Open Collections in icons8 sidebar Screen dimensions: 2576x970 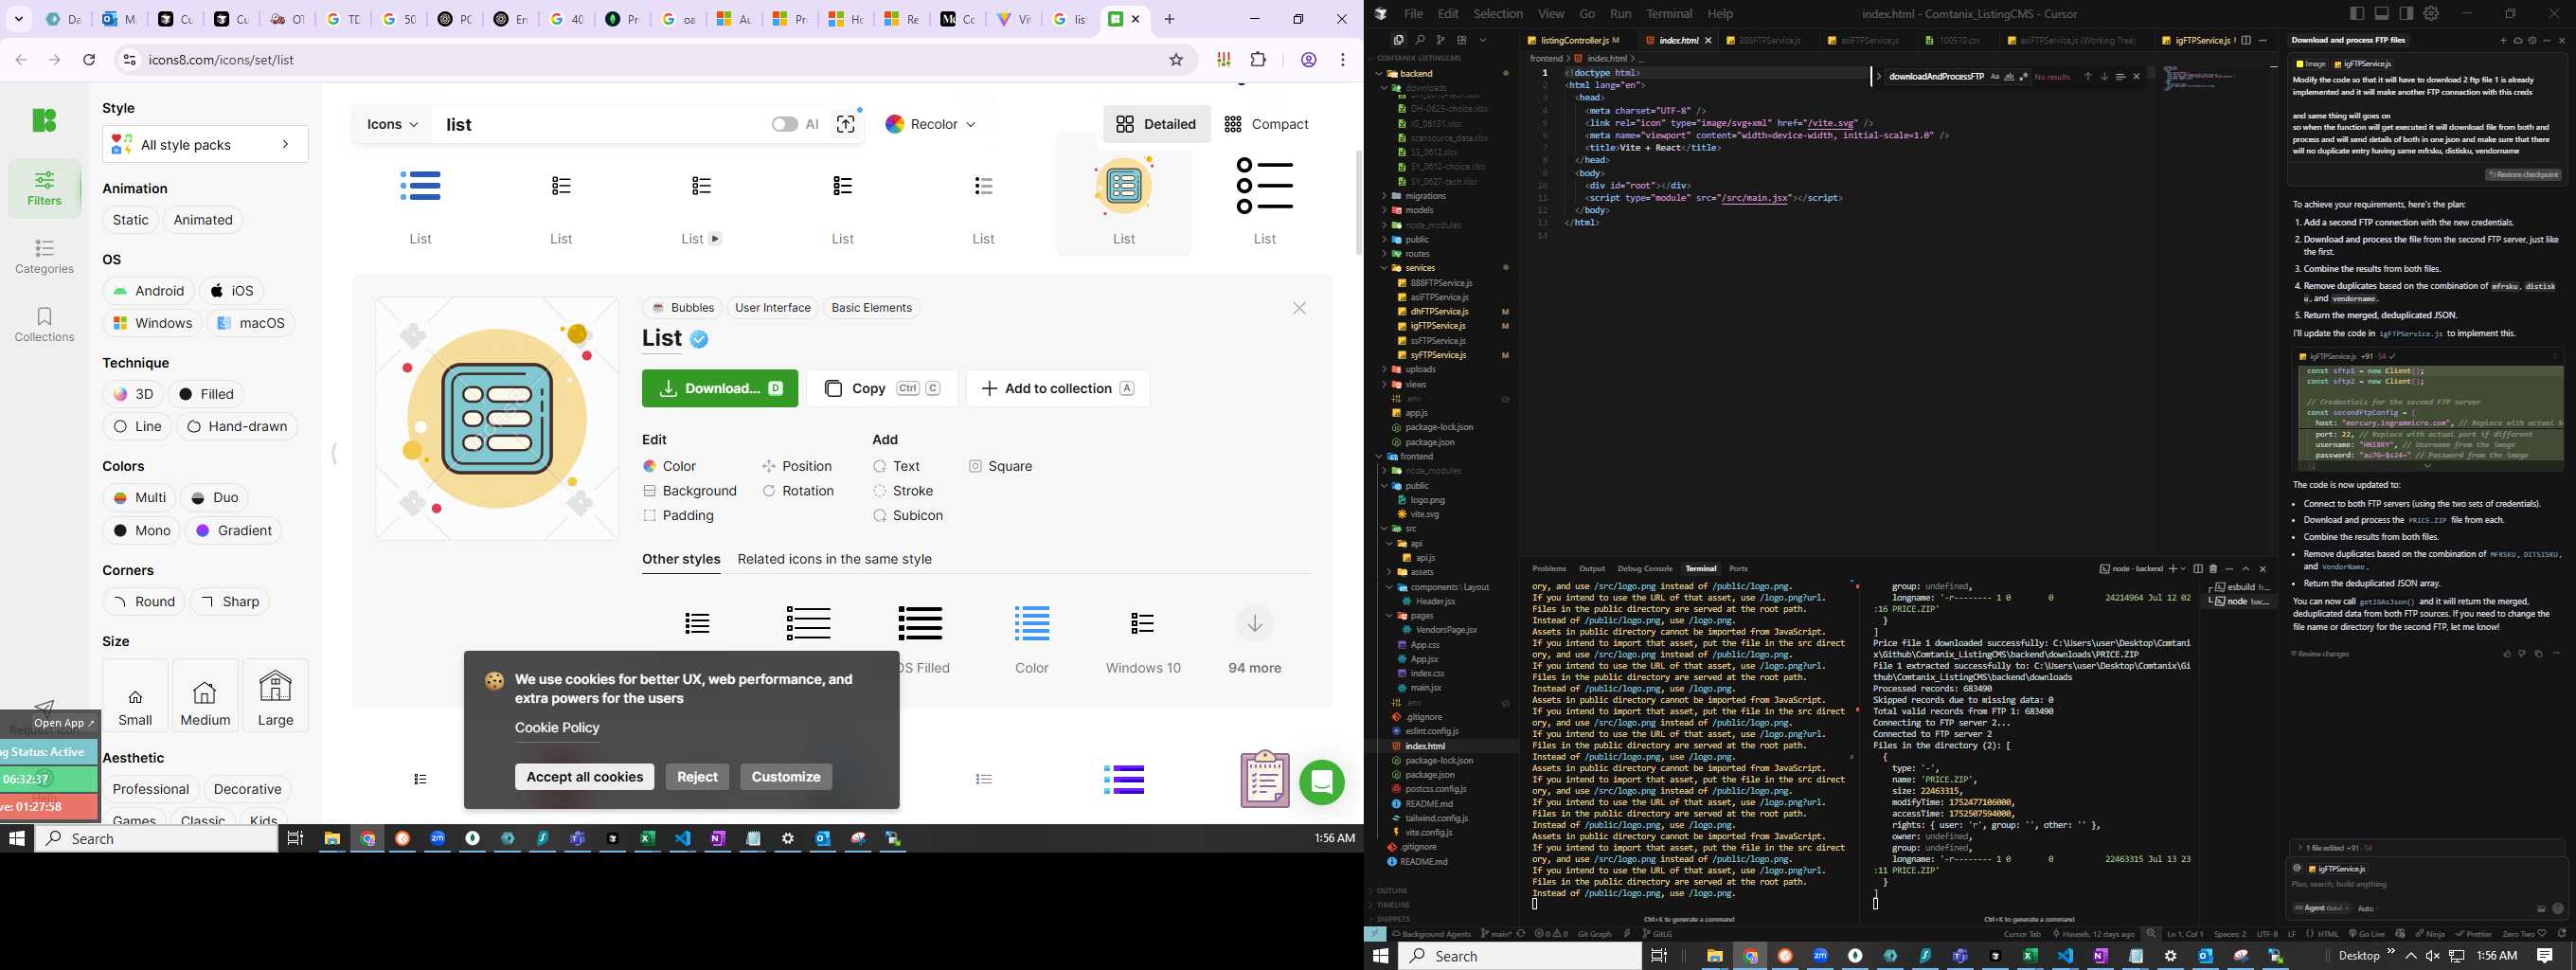pyautogui.click(x=44, y=325)
